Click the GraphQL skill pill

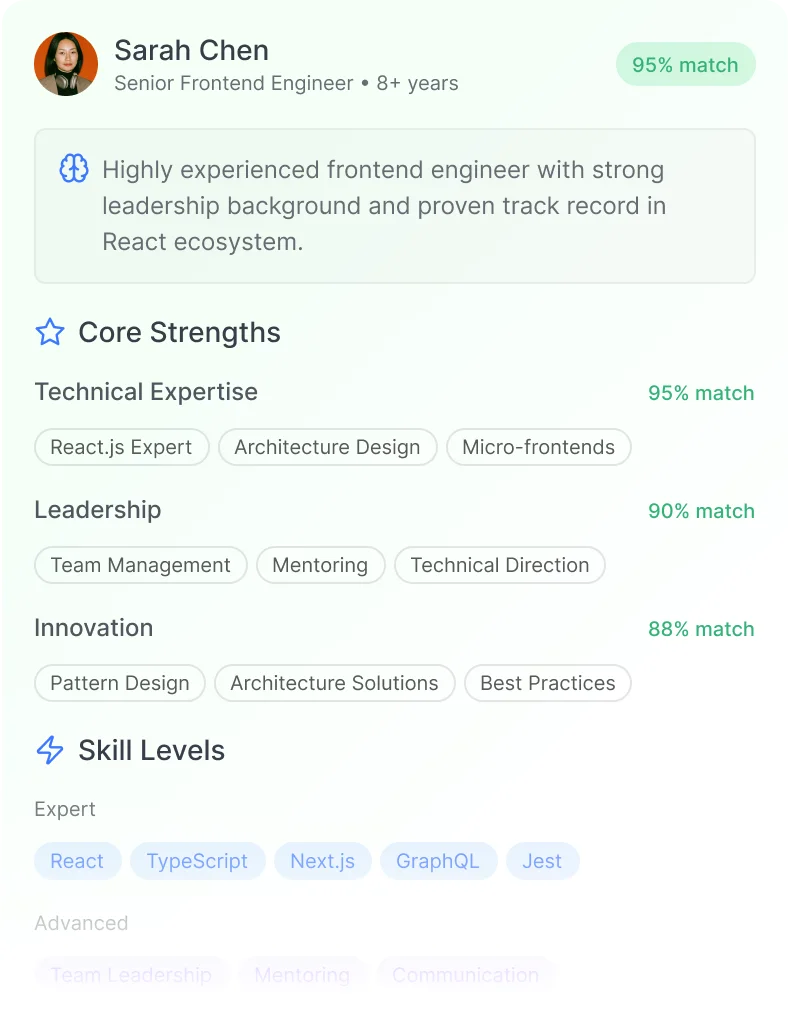[438, 861]
